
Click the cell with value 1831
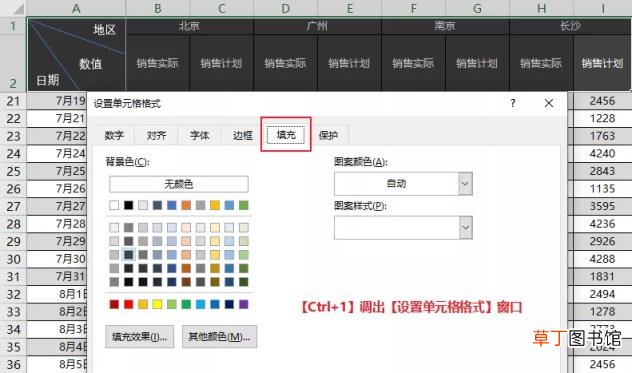coord(602,277)
